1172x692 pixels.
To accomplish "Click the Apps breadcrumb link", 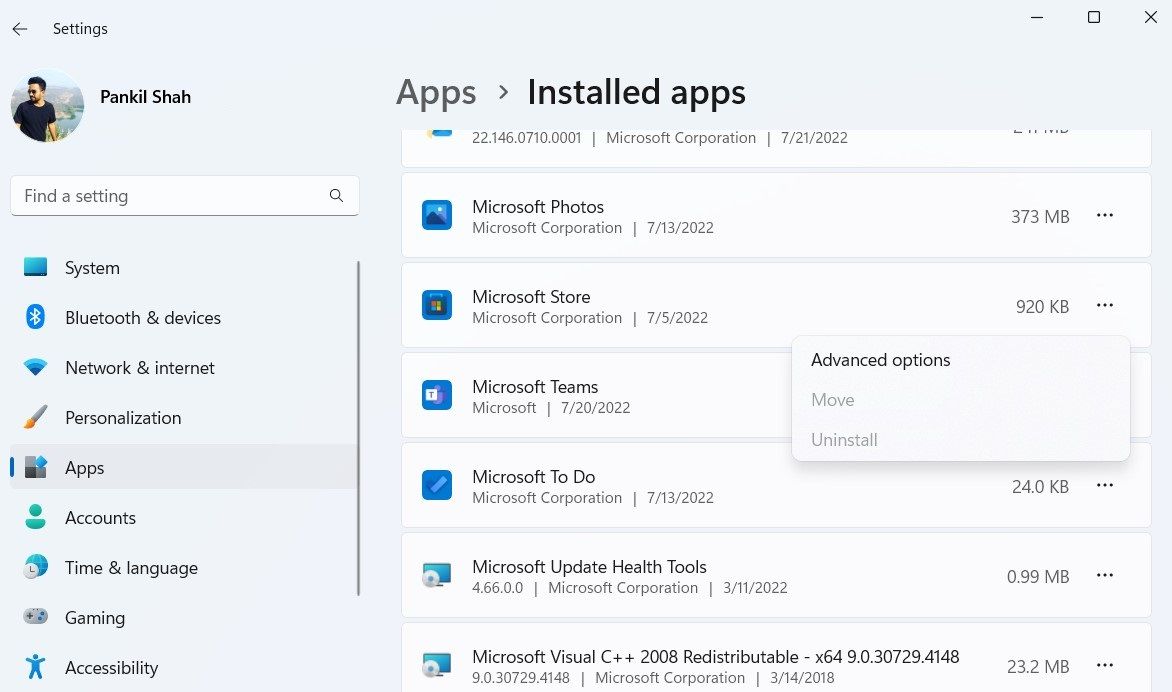I will [436, 93].
